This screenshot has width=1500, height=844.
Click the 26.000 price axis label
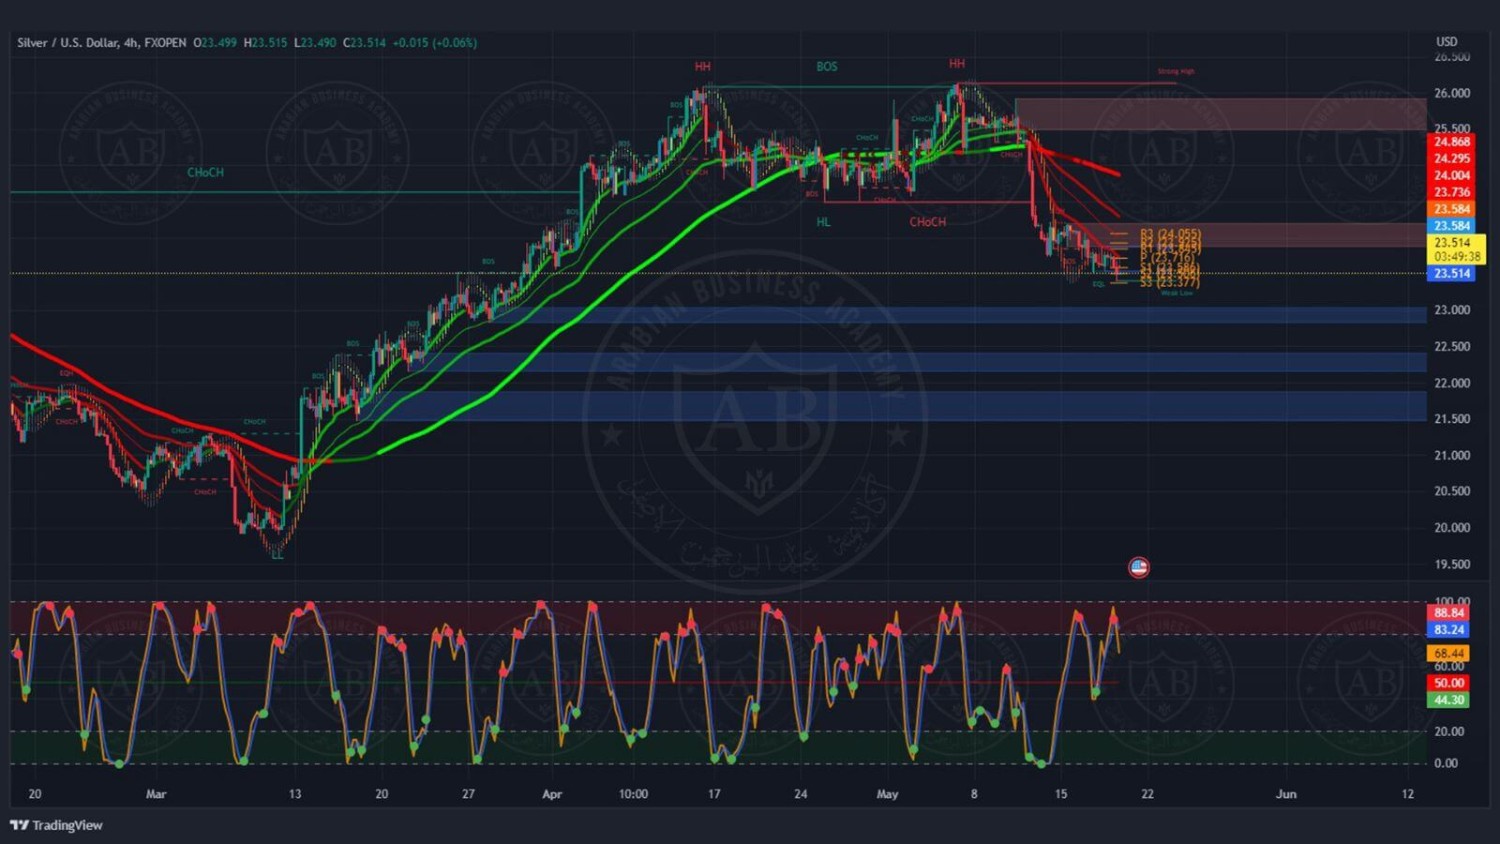pos(1452,93)
